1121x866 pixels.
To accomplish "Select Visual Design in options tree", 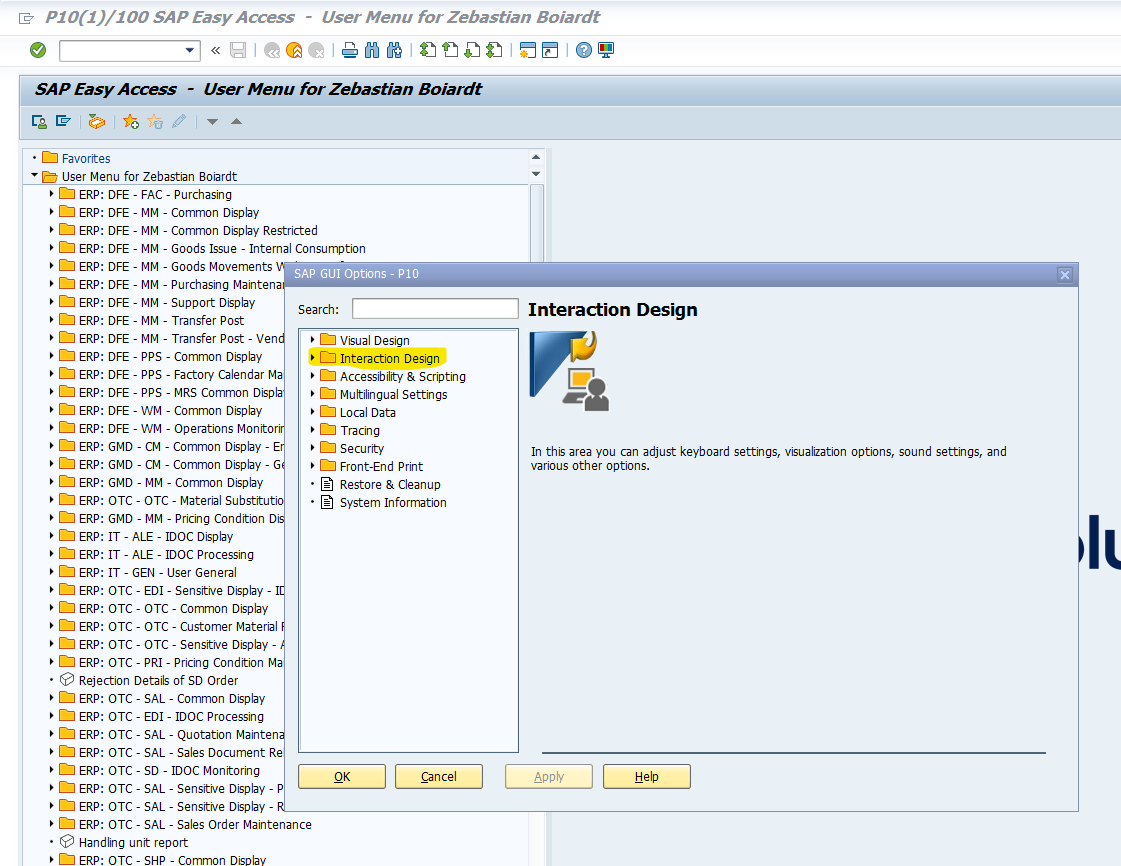I will point(375,340).
